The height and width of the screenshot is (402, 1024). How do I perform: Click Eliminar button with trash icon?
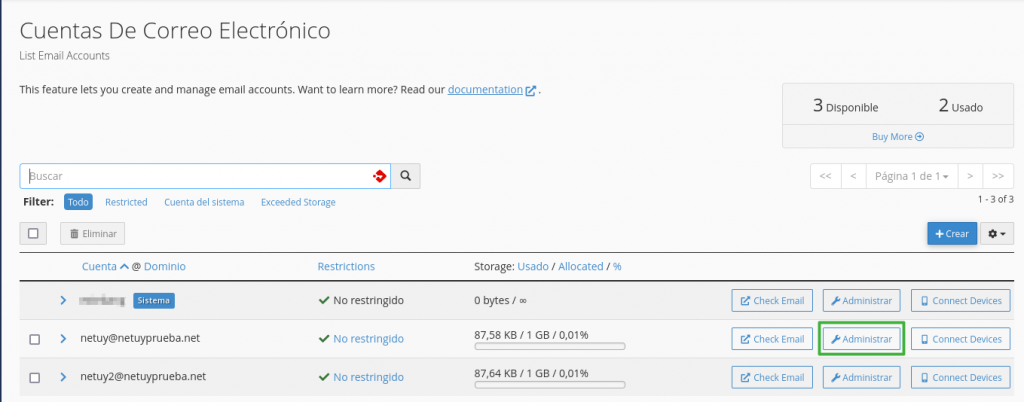(93, 234)
